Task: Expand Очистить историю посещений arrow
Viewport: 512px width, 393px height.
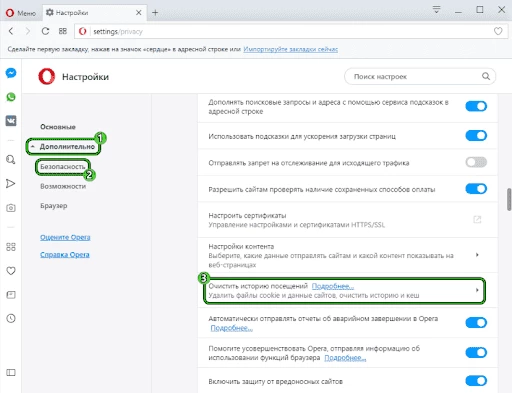Action: [x=477, y=290]
